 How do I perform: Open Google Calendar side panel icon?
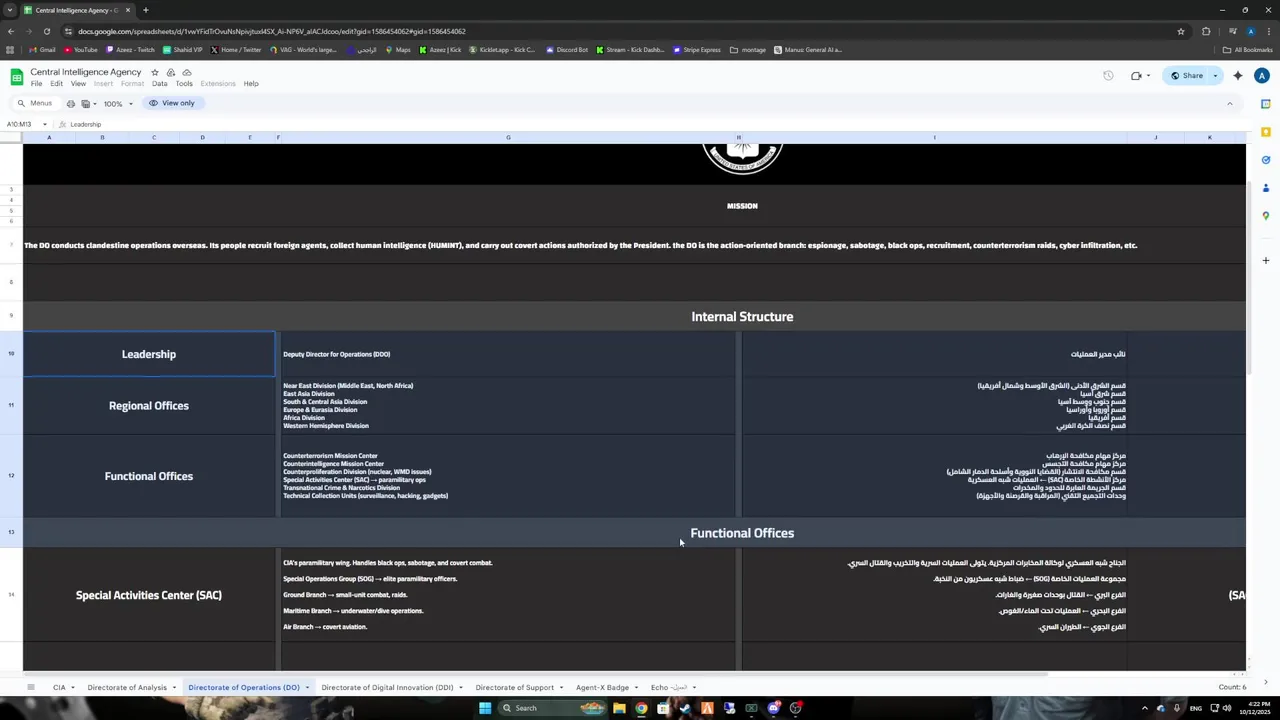(x=1265, y=104)
